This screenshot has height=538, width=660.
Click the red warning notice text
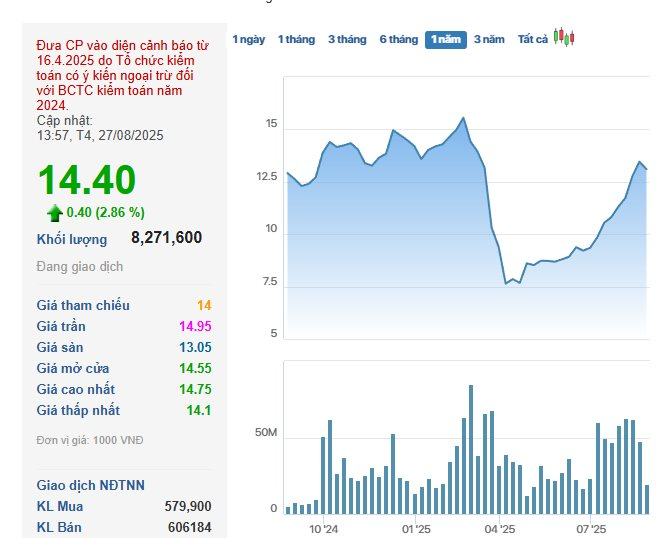[122, 75]
